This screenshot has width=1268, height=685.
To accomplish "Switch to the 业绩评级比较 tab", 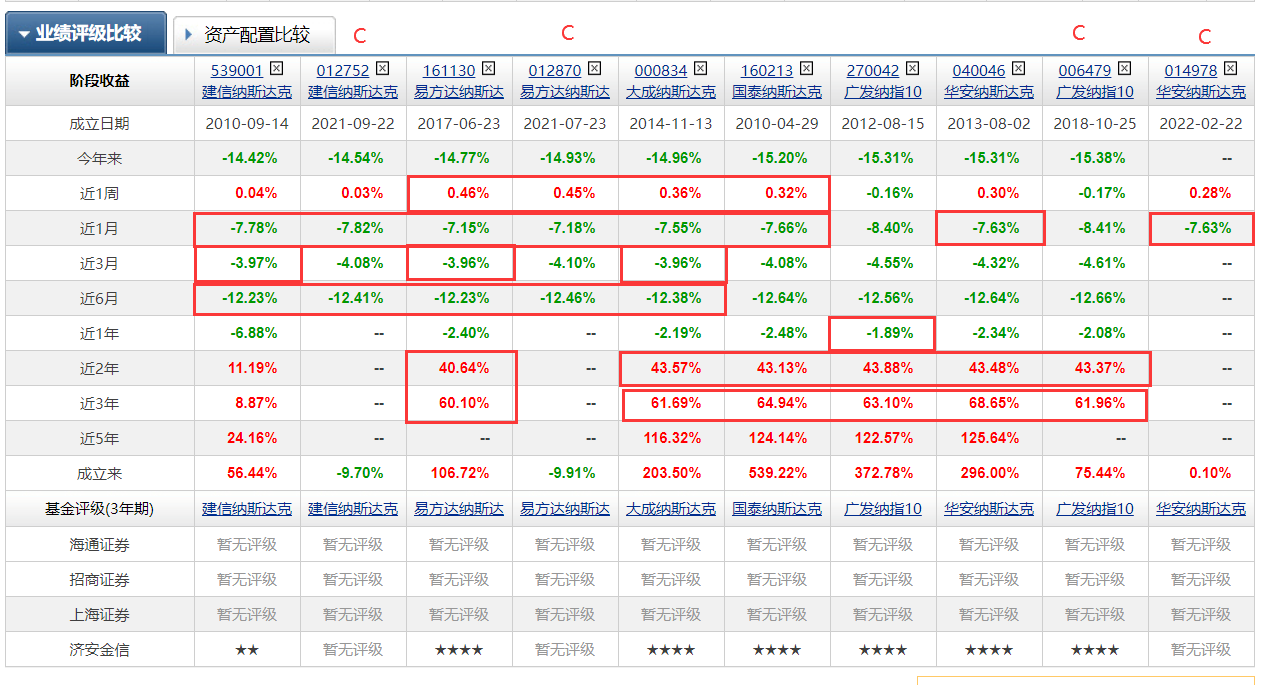I will [x=86, y=34].
